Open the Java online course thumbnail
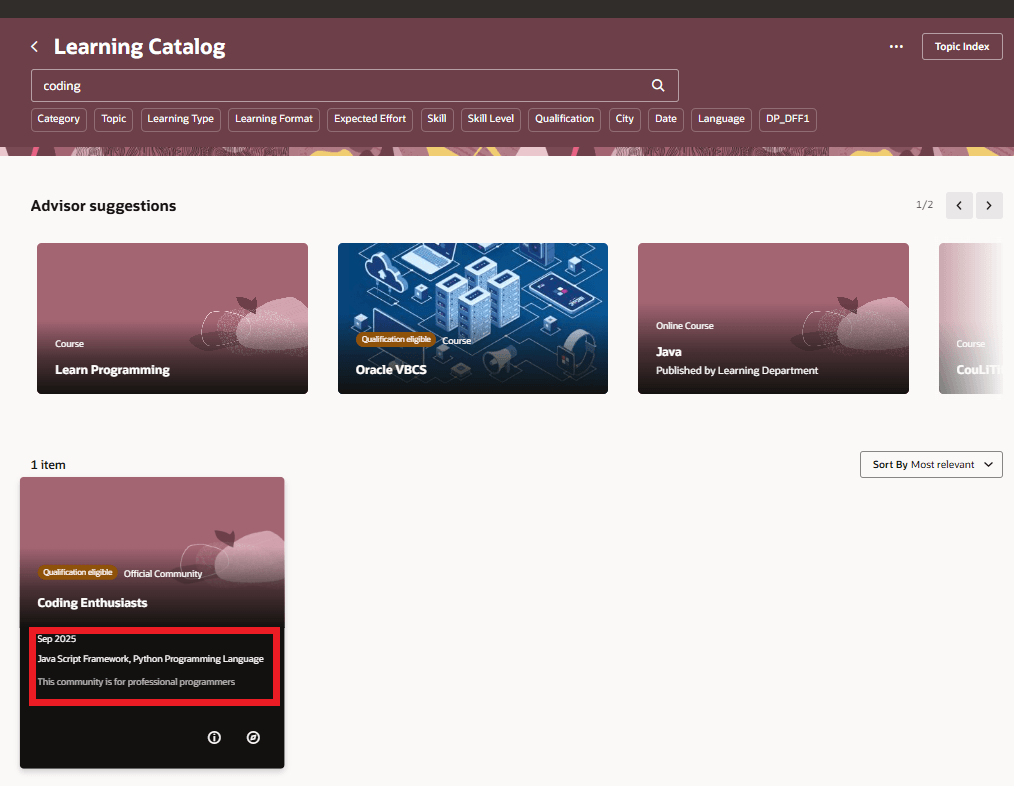 [x=773, y=318]
